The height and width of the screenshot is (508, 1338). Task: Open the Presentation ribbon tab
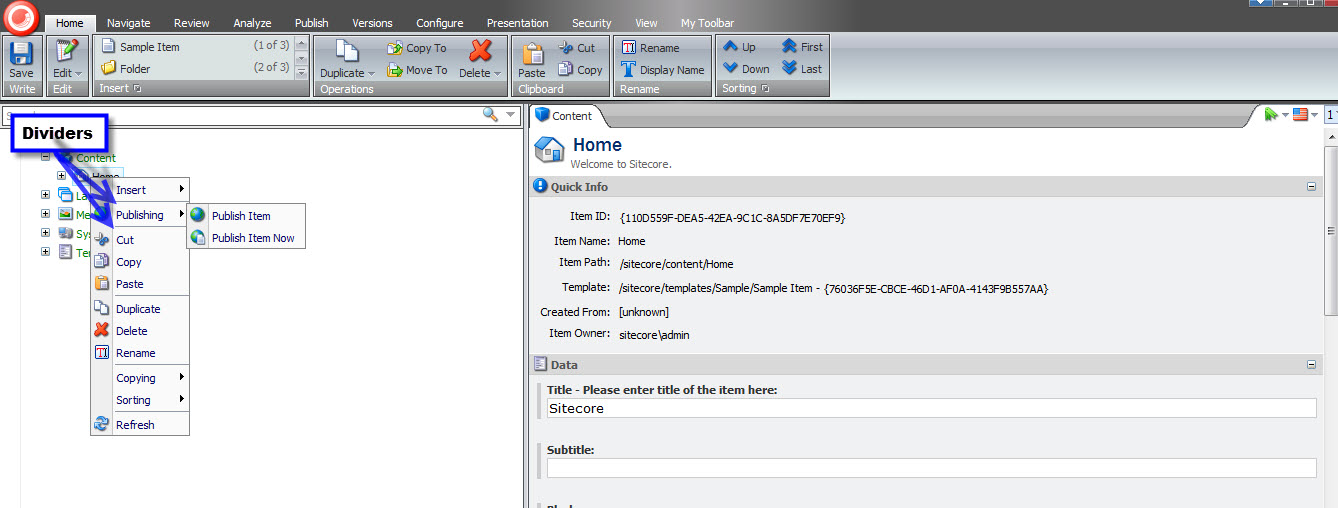pyautogui.click(x=517, y=23)
